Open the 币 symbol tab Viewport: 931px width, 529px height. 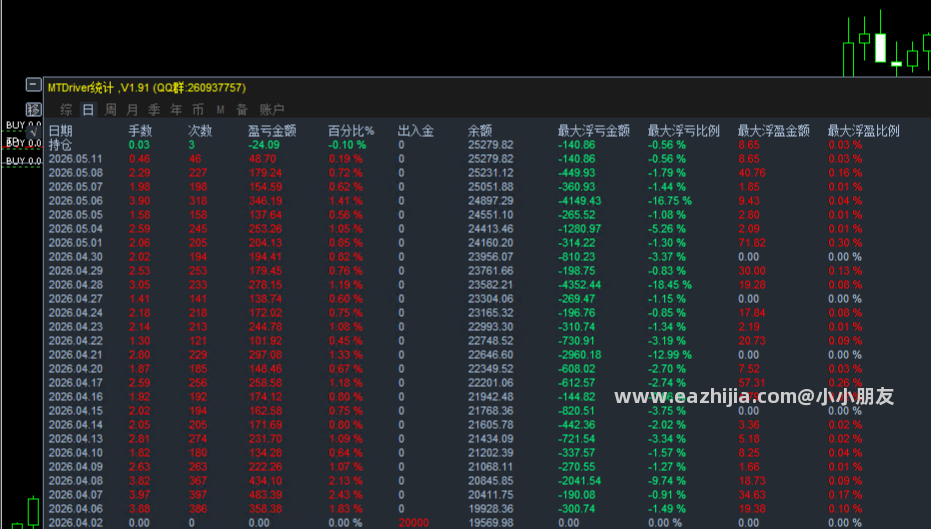(198, 110)
